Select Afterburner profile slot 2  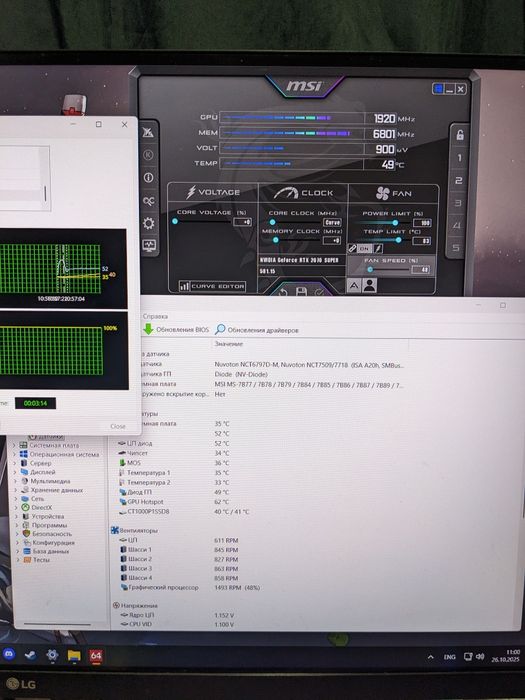(x=458, y=180)
